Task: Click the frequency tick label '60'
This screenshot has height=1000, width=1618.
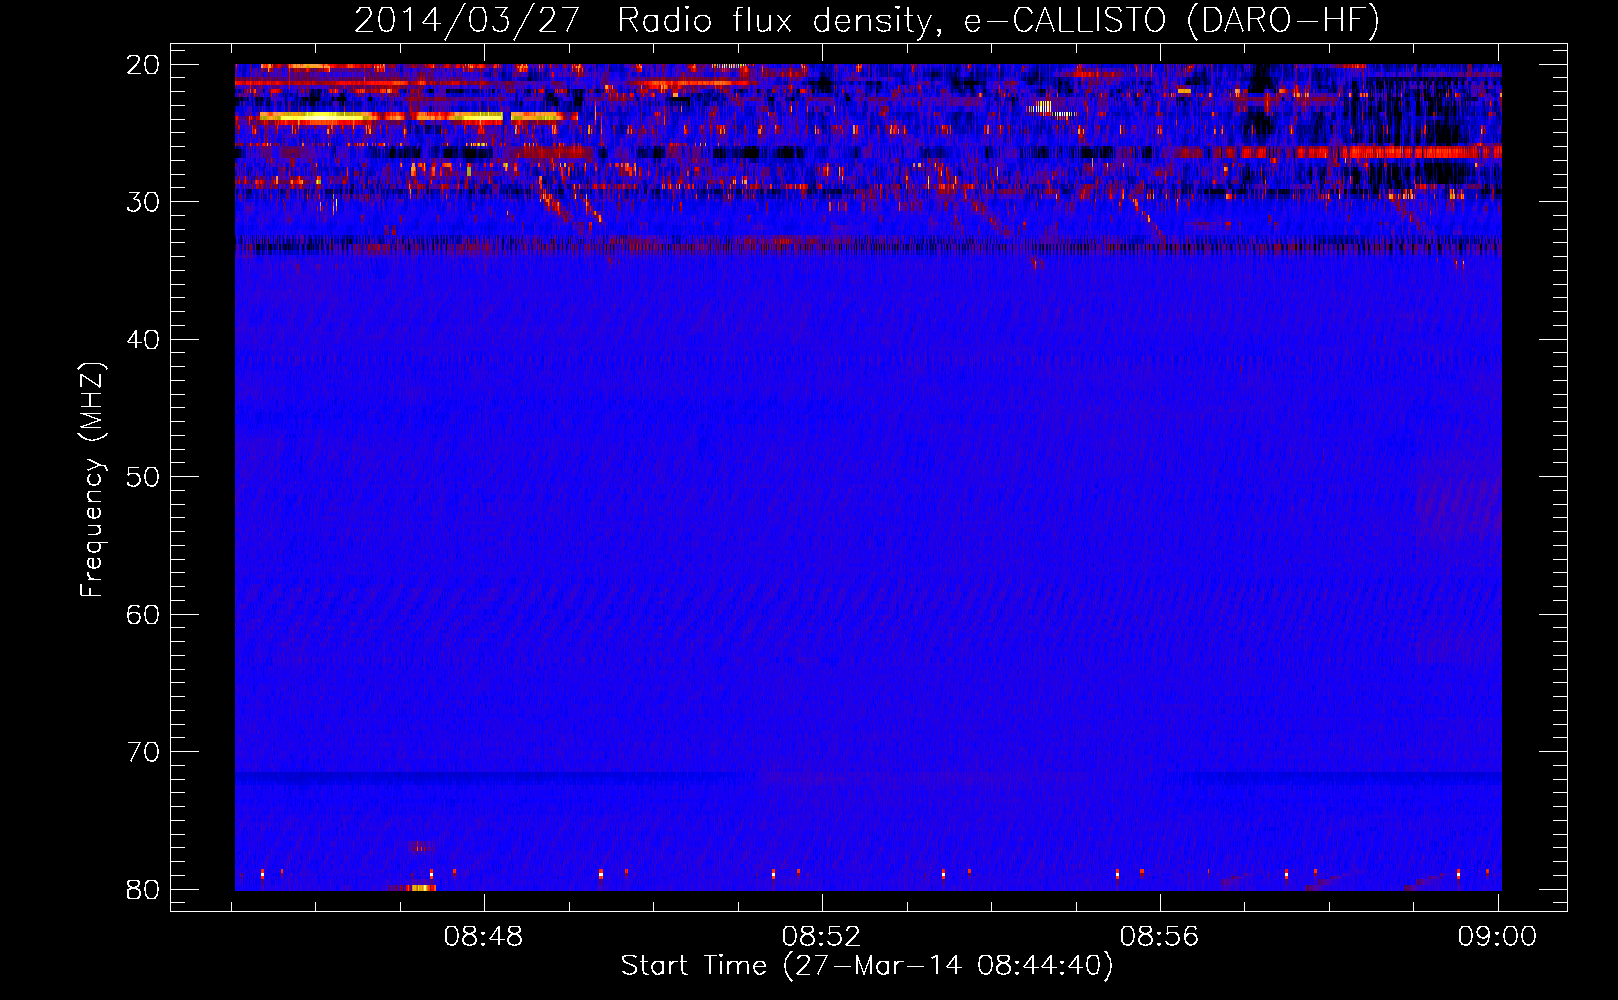Action: (143, 615)
